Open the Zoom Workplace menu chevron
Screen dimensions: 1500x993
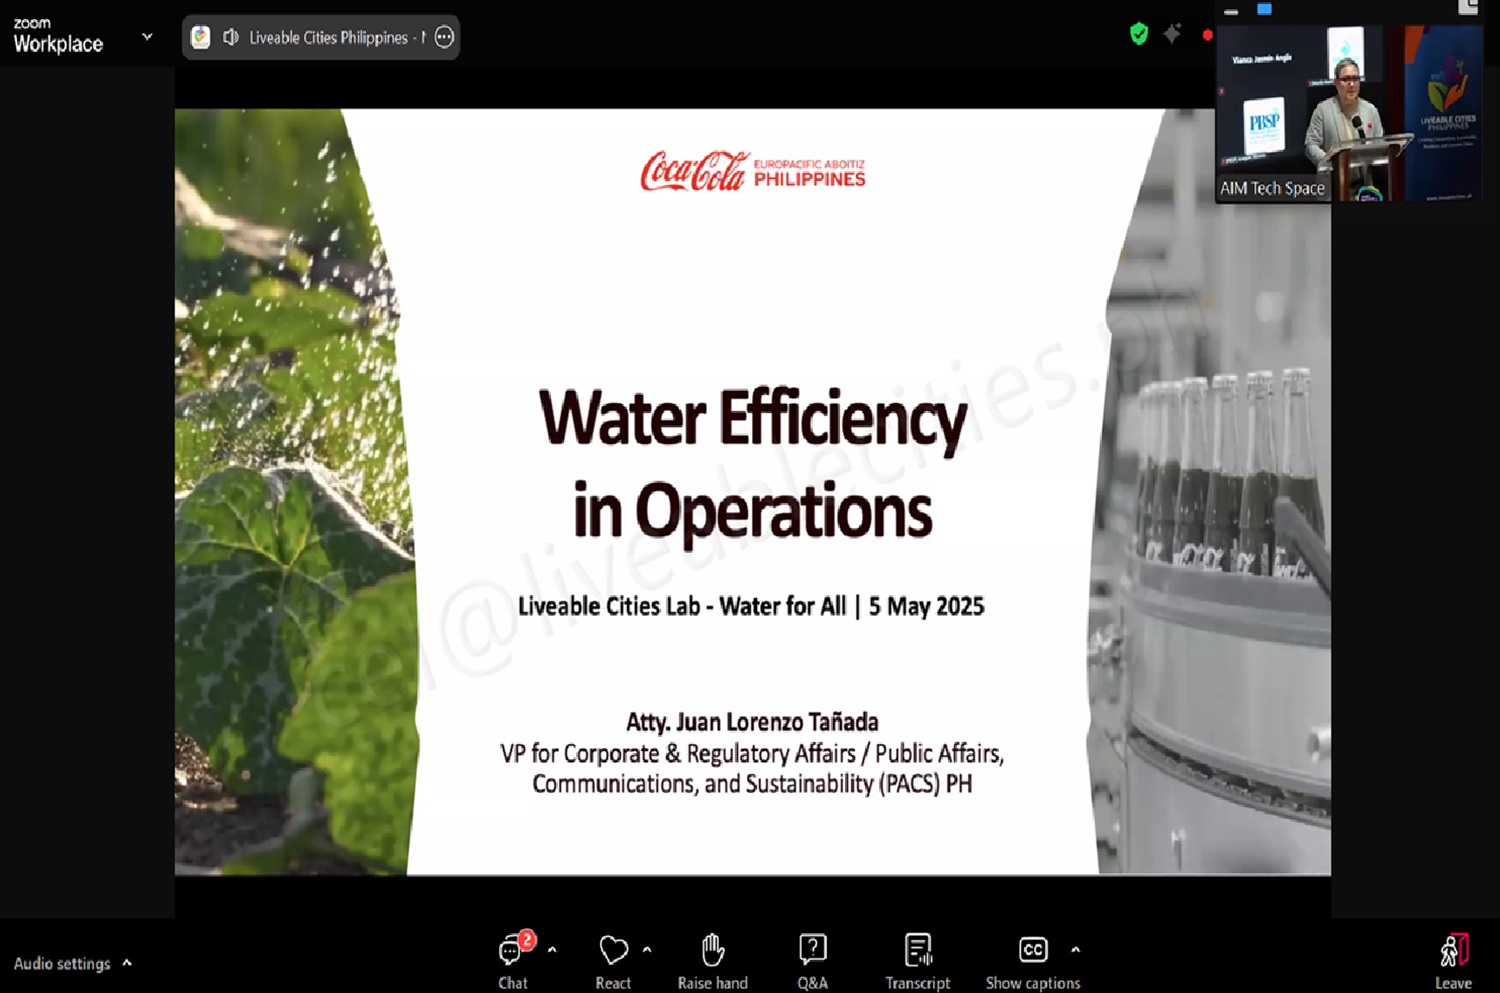pos(147,37)
